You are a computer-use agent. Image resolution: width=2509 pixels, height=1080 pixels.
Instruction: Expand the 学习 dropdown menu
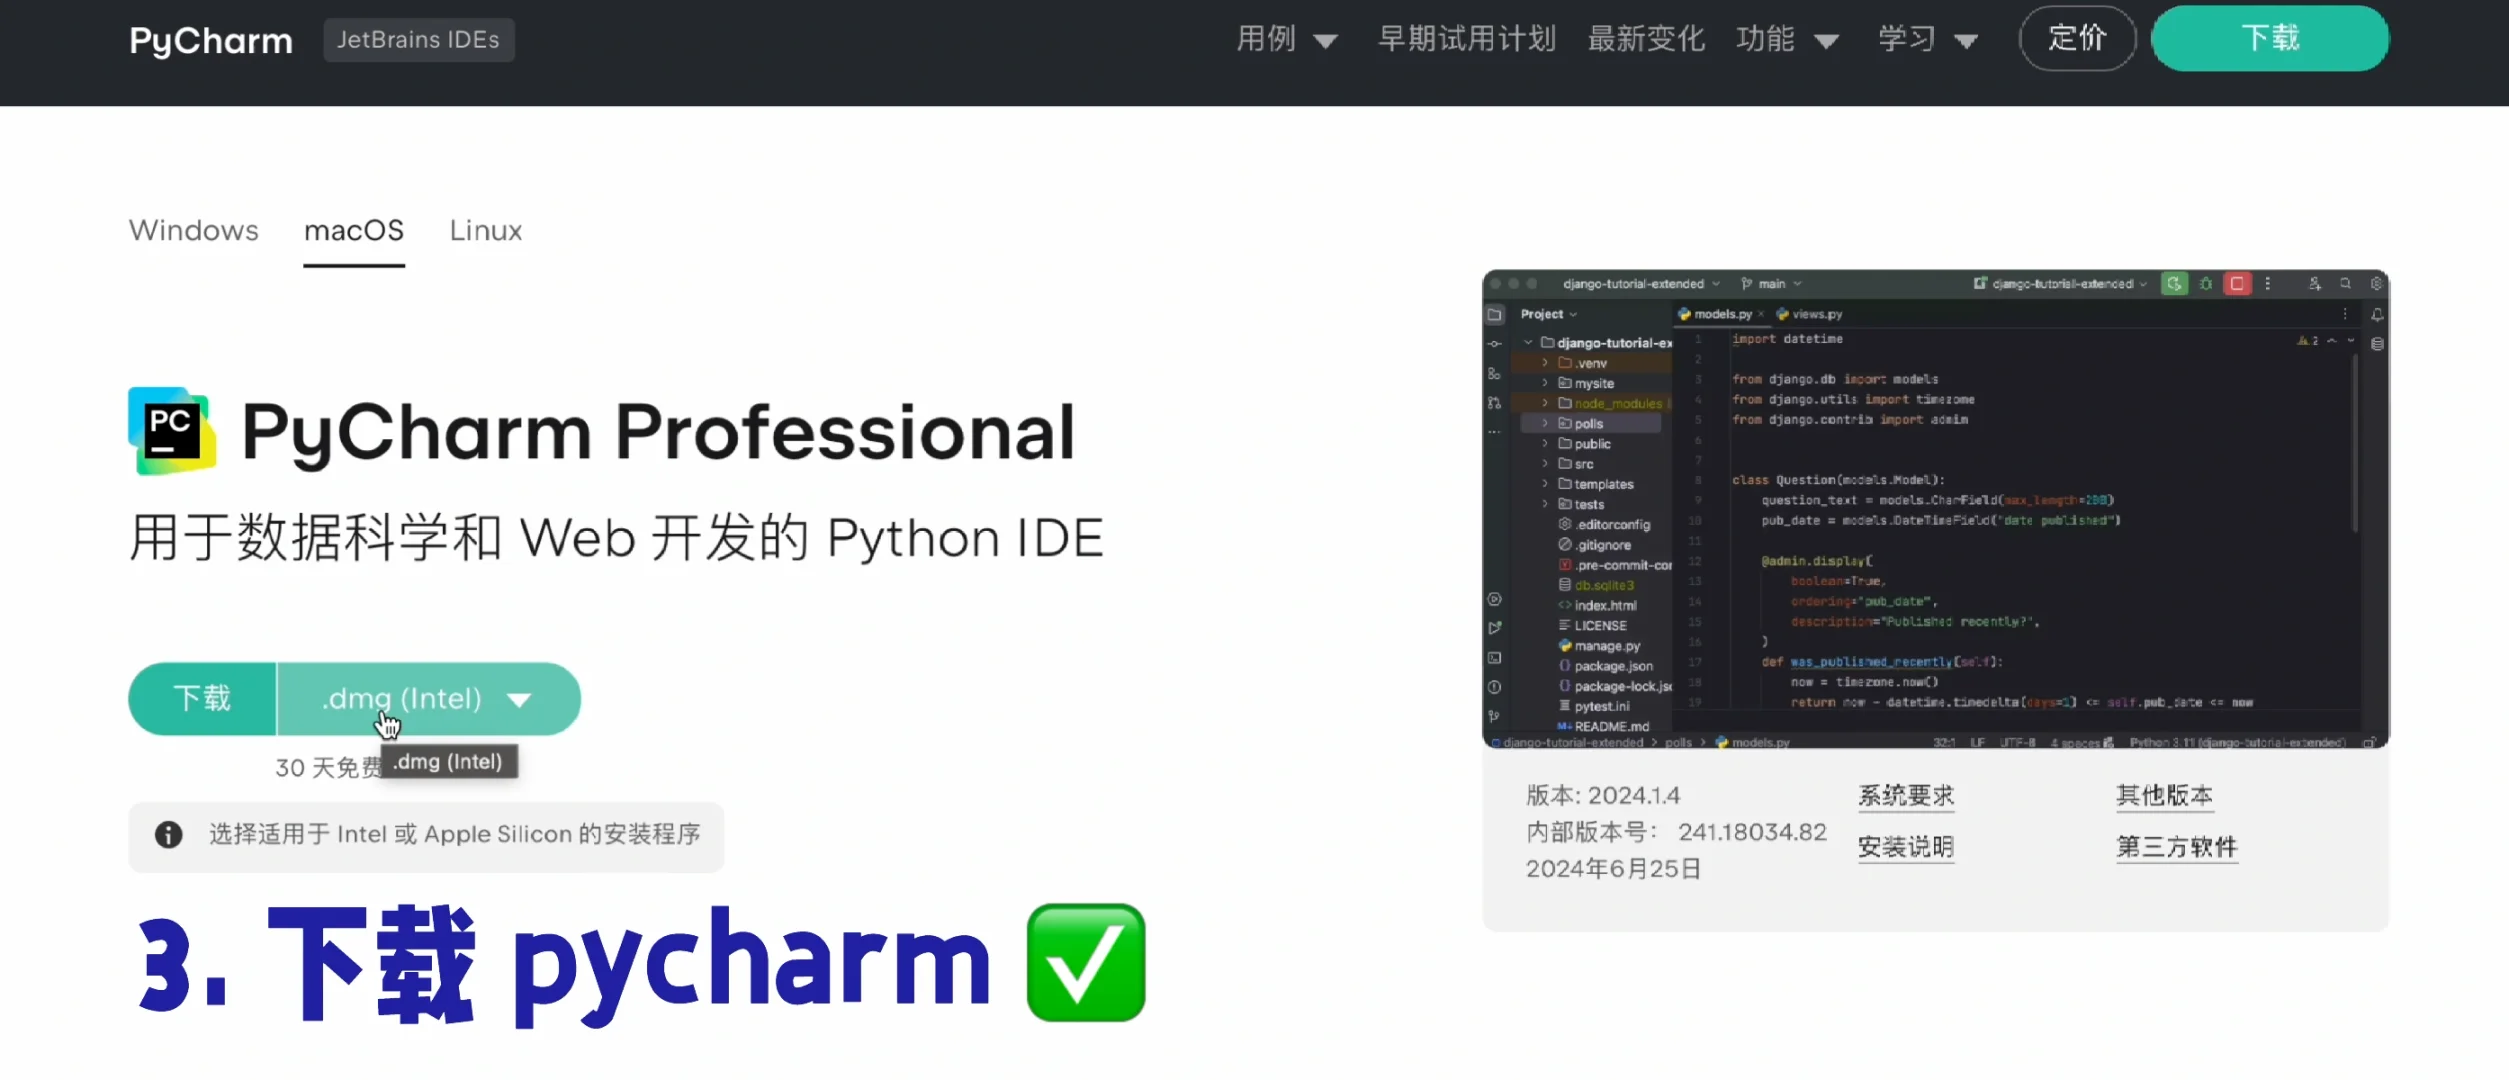point(1928,39)
